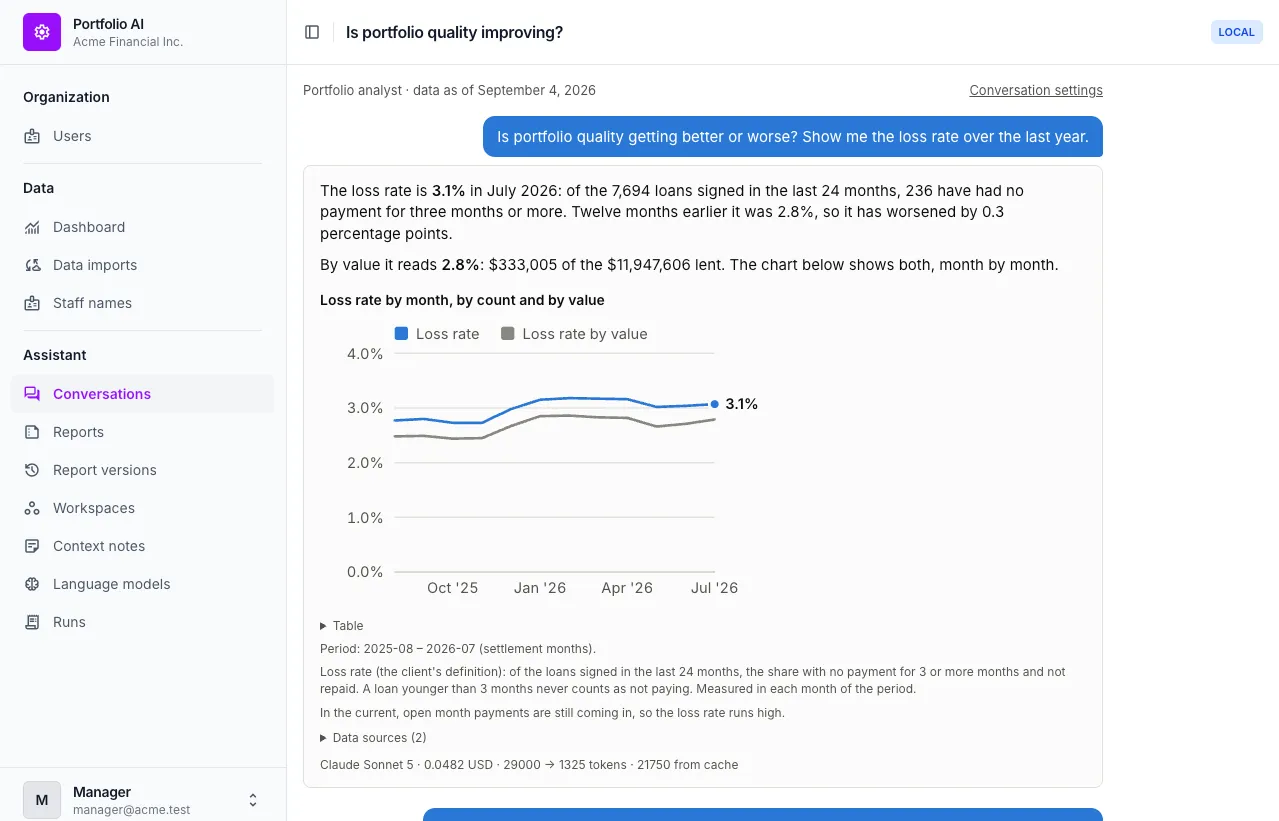Viewport: 1279px width, 821px height.
Task: Click the Data imports icon
Action: pyautogui.click(x=32, y=265)
